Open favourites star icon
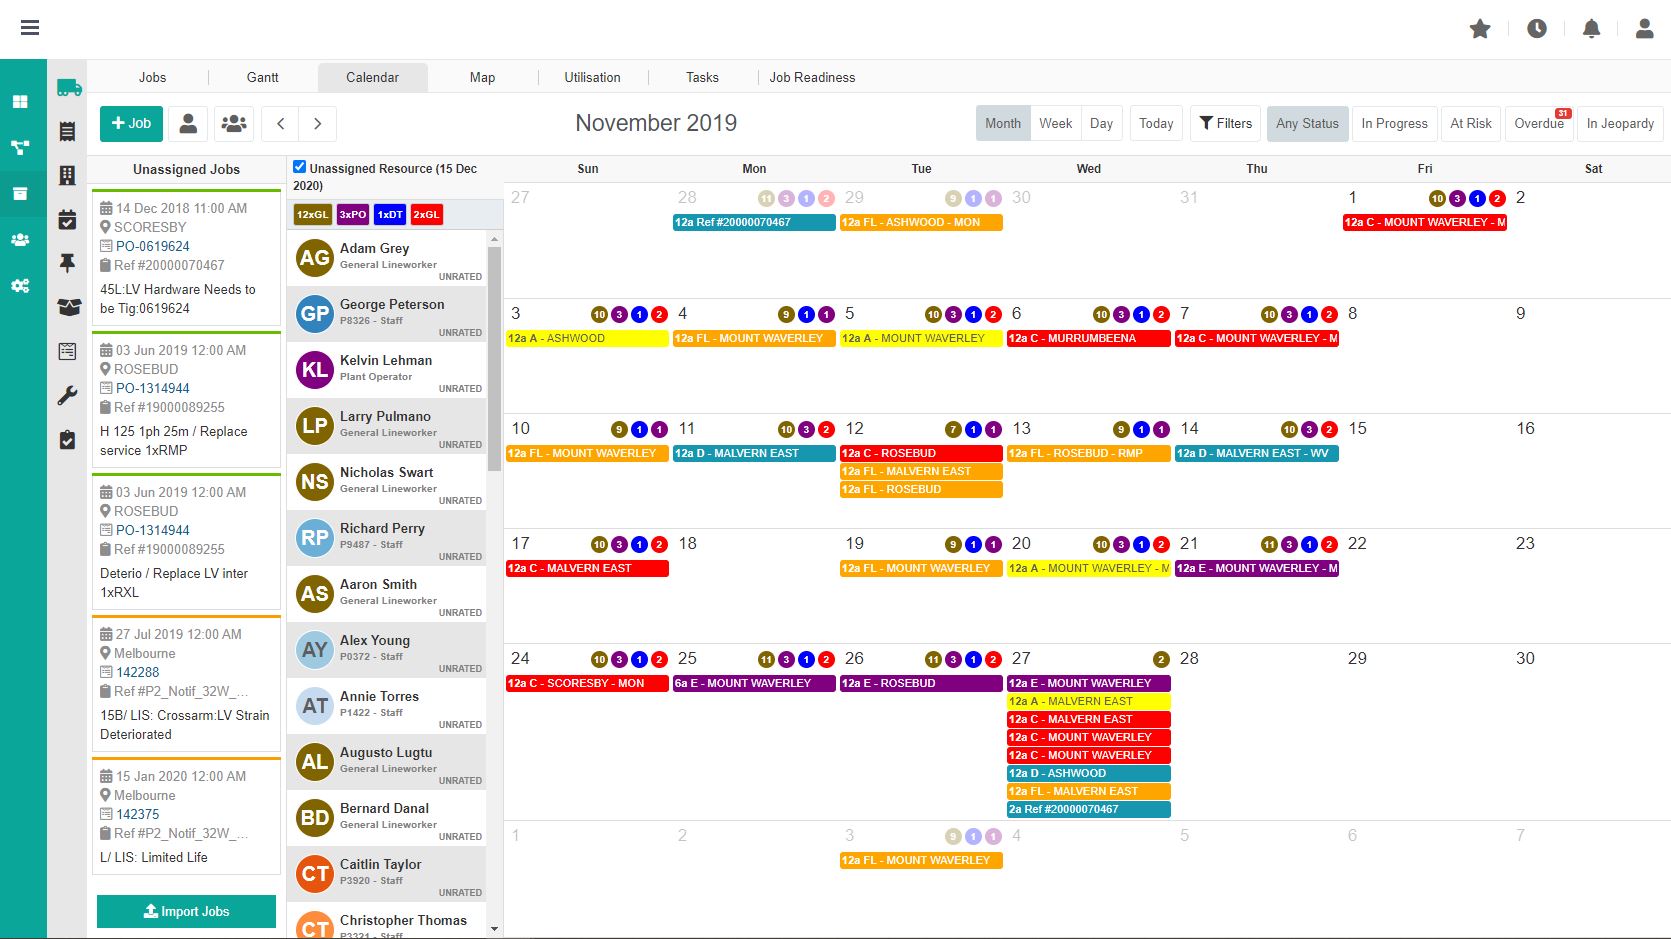This screenshot has height=939, width=1671. point(1480,29)
